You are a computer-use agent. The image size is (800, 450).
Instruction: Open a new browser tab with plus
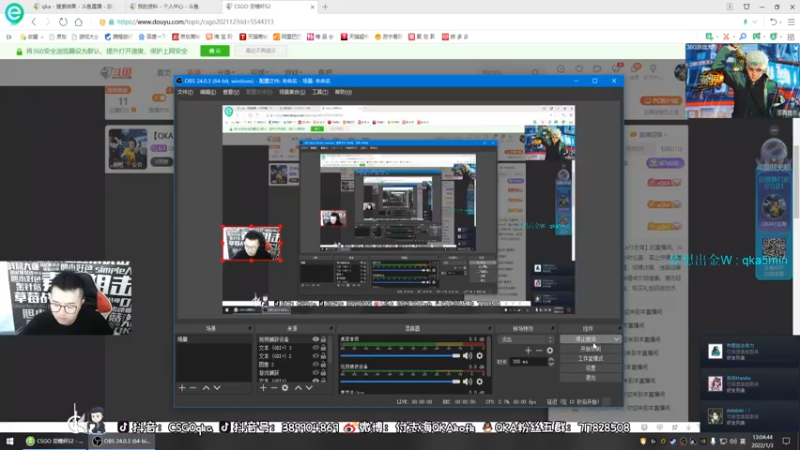(325, 7)
